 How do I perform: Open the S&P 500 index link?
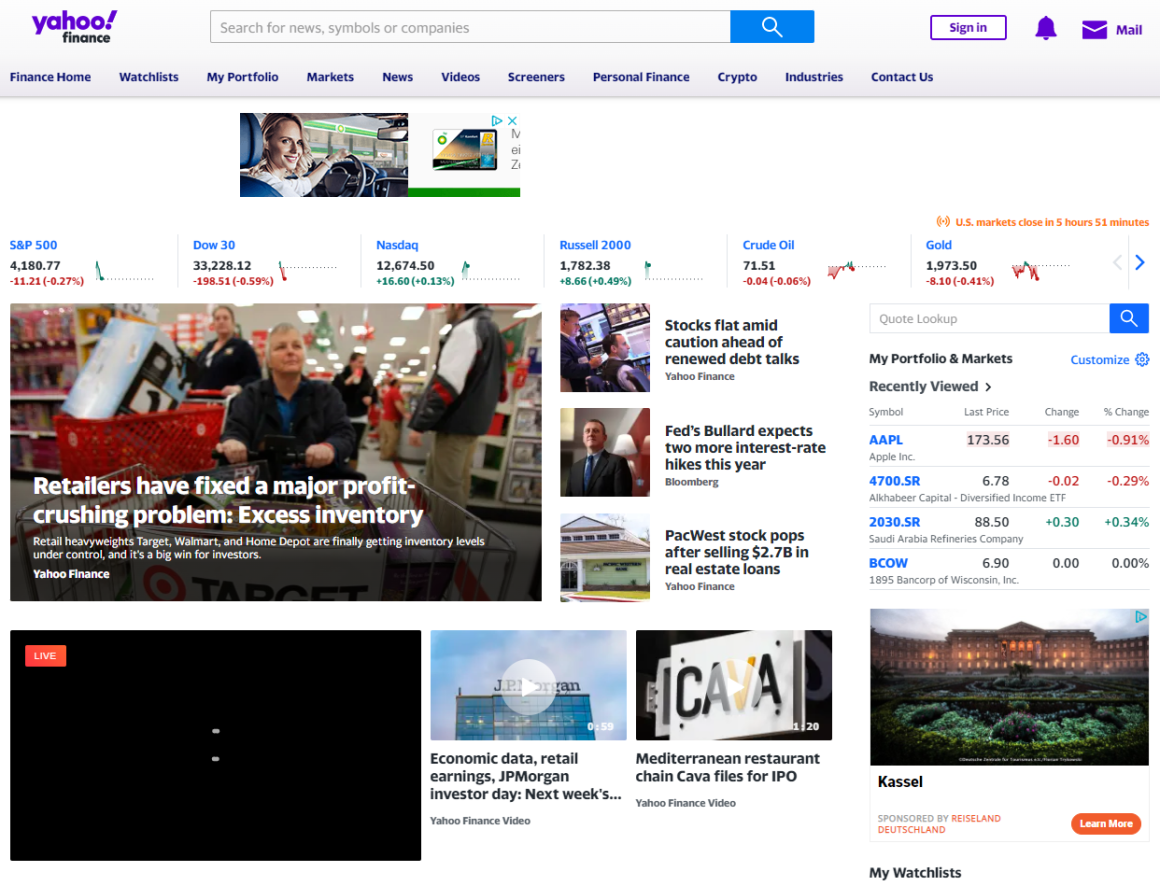[x=33, y=245]
